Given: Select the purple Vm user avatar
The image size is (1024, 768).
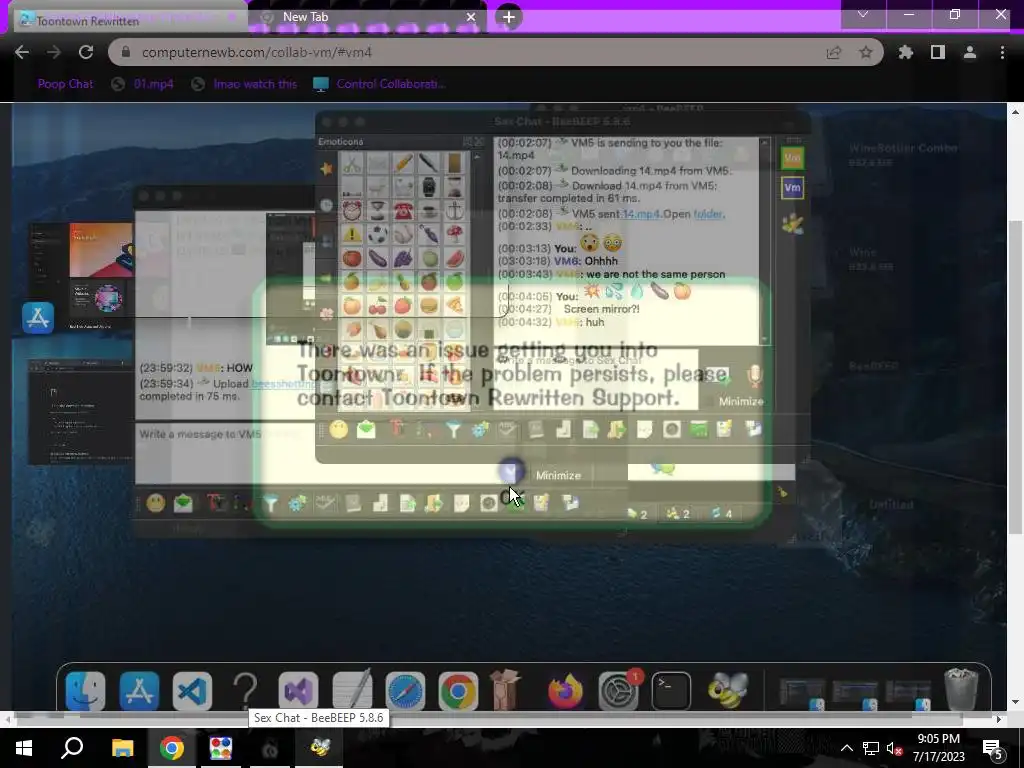Looking at the screenshot, I should click(x=792, y=188).
